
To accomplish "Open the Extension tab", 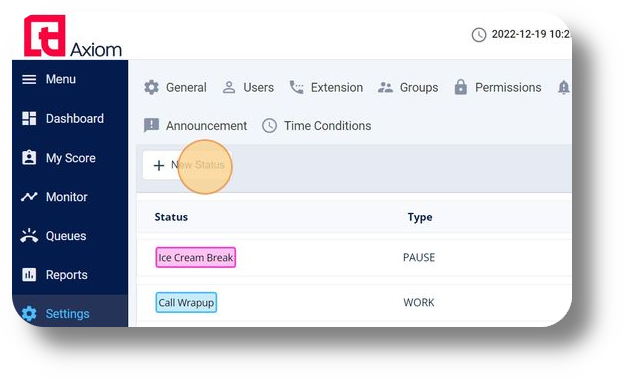I will [x=326, y=87].
